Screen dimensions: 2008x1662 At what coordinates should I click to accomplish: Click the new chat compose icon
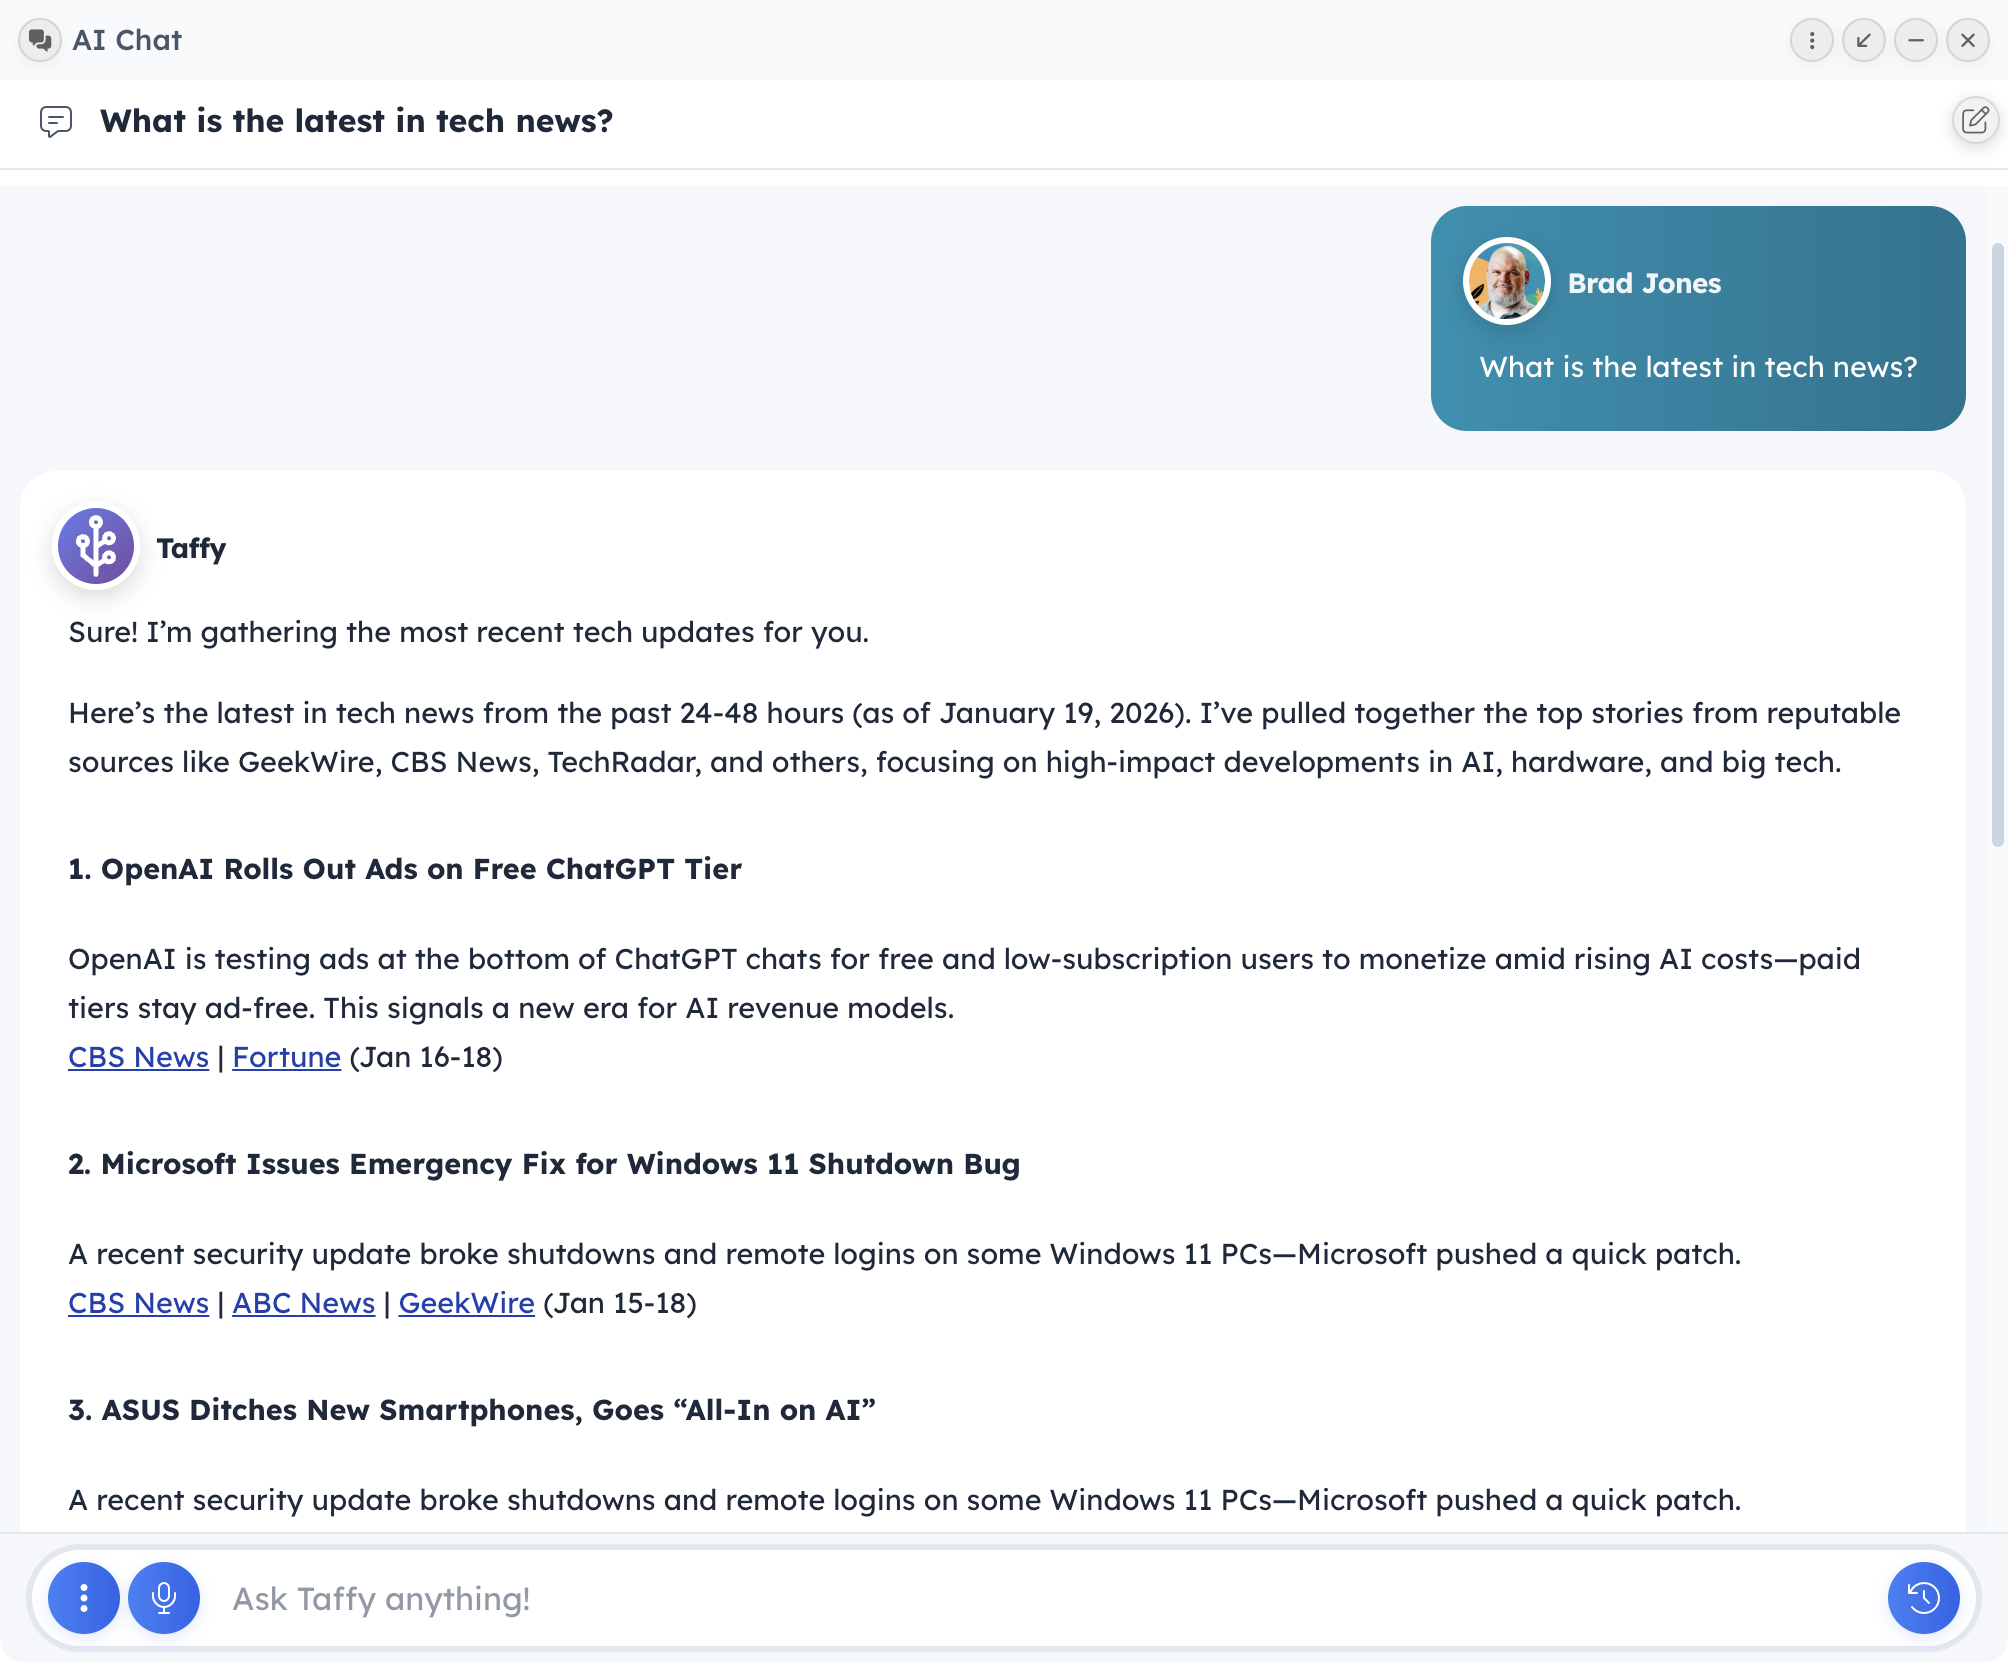point(1975,121)
